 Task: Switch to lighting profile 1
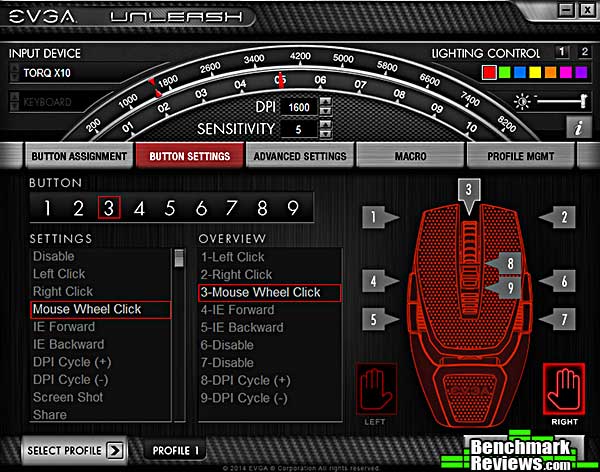coord(561,52)
